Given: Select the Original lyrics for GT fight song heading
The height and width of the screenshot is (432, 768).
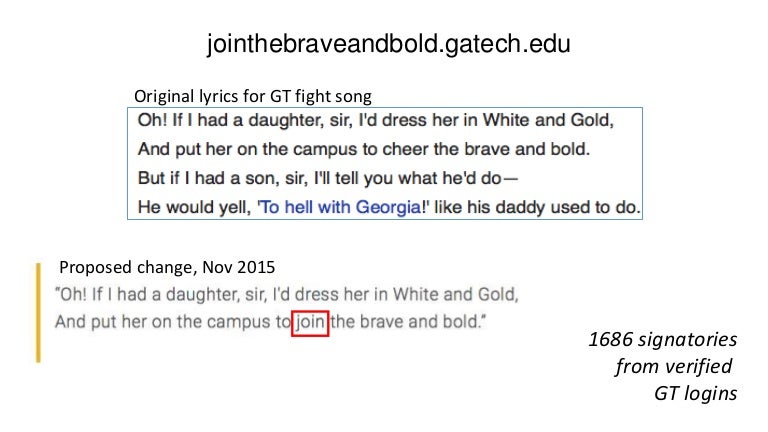Looking at the screenshot, I should [253, 96].
